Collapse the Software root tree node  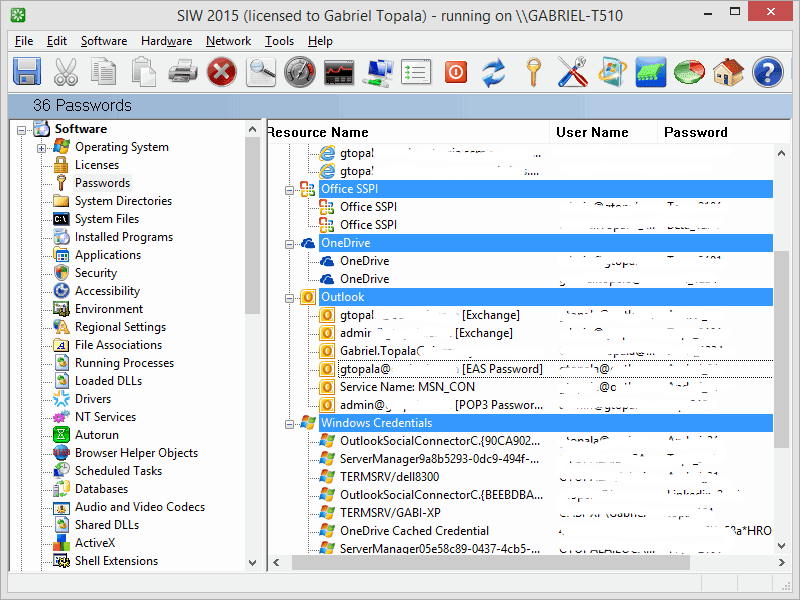coord(21,130)
